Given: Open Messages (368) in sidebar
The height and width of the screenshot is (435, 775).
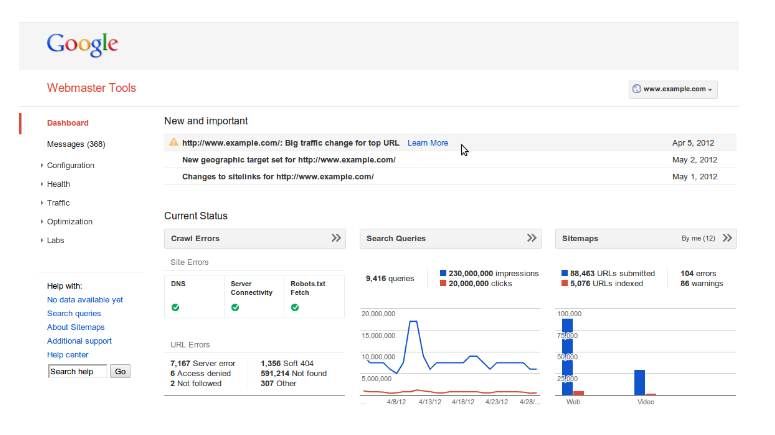Looking at the screenshot, I should click(76, 144).
